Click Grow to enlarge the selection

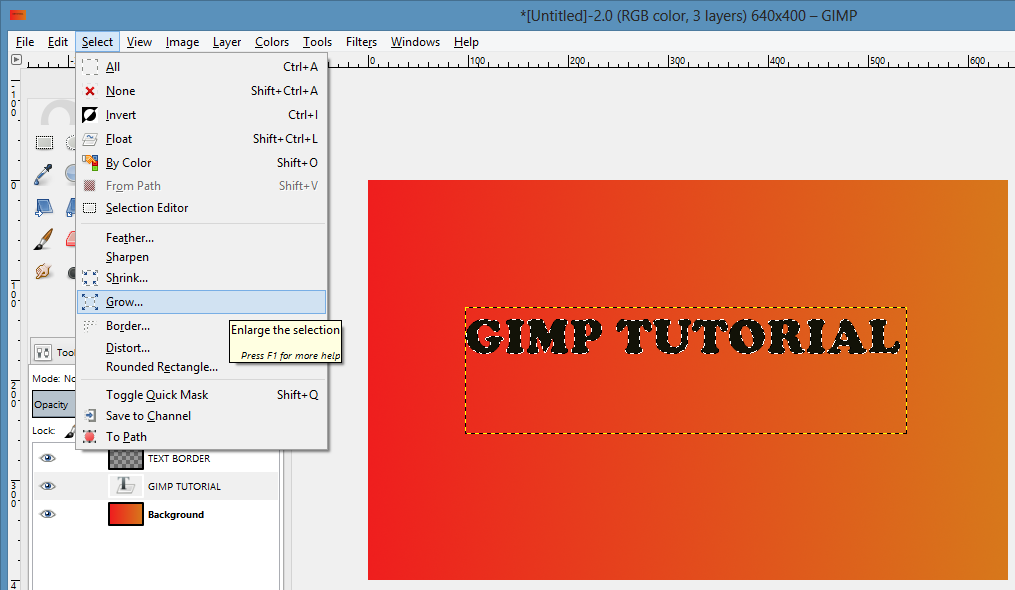[201, 302]
